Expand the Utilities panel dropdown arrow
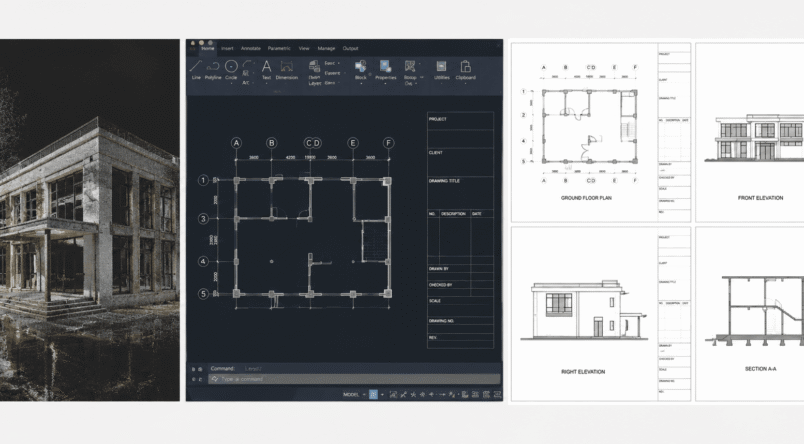Image resolution: width=804 pixels, height=444 pixels. pos(441,84)
